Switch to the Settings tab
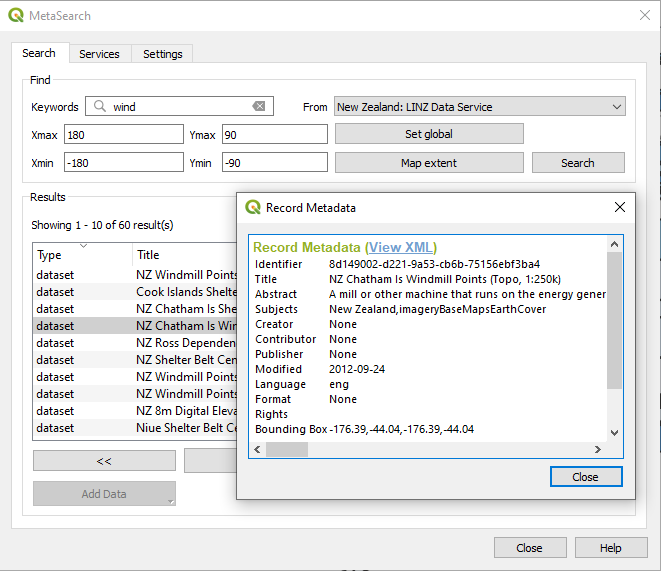 162,54
